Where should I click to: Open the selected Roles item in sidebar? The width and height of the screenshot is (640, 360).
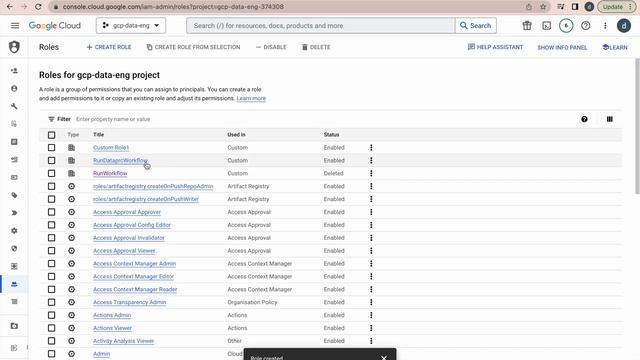tap(14, 284)
